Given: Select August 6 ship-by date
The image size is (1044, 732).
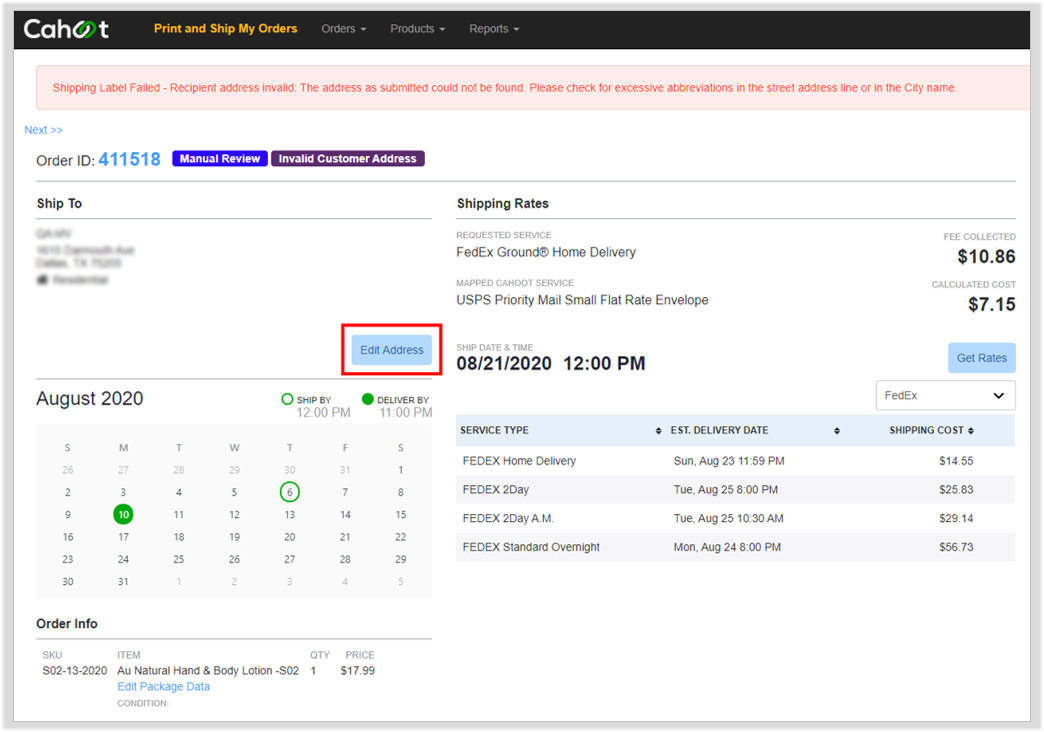Looking at the screenshot, I should click(290, 492).
